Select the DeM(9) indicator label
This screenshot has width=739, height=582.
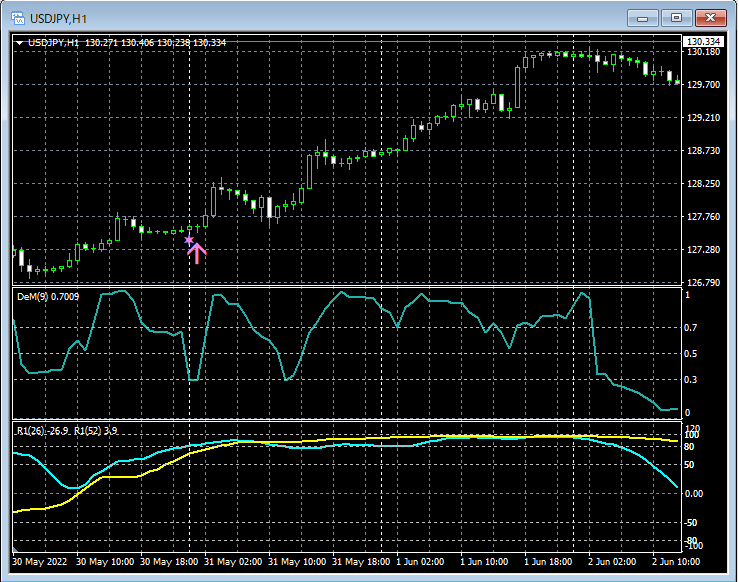click(48, 297)
